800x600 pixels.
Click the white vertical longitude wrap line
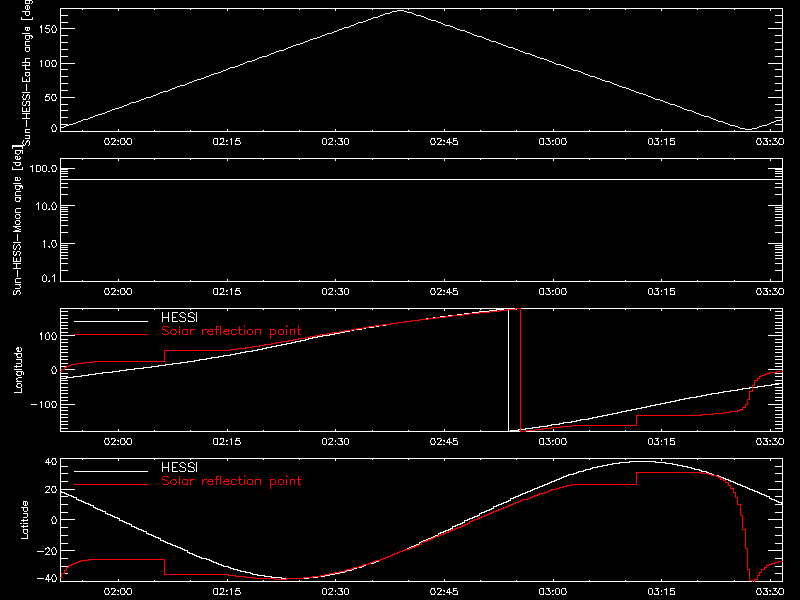(509, 370)
